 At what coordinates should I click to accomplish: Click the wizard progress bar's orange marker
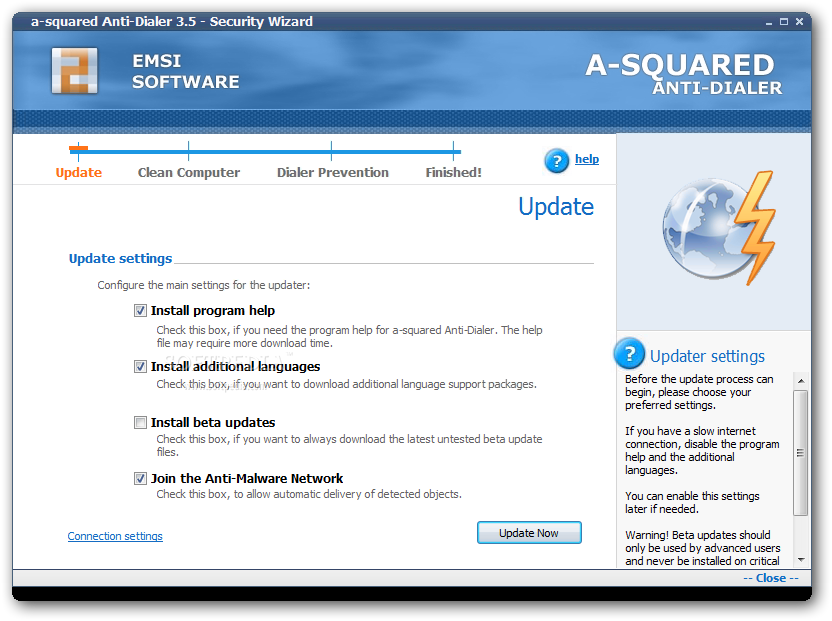point(79,148)
